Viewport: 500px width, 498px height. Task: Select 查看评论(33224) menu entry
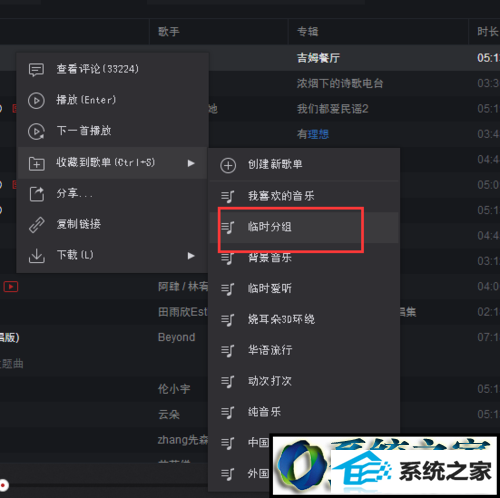(x=113, y=69)
